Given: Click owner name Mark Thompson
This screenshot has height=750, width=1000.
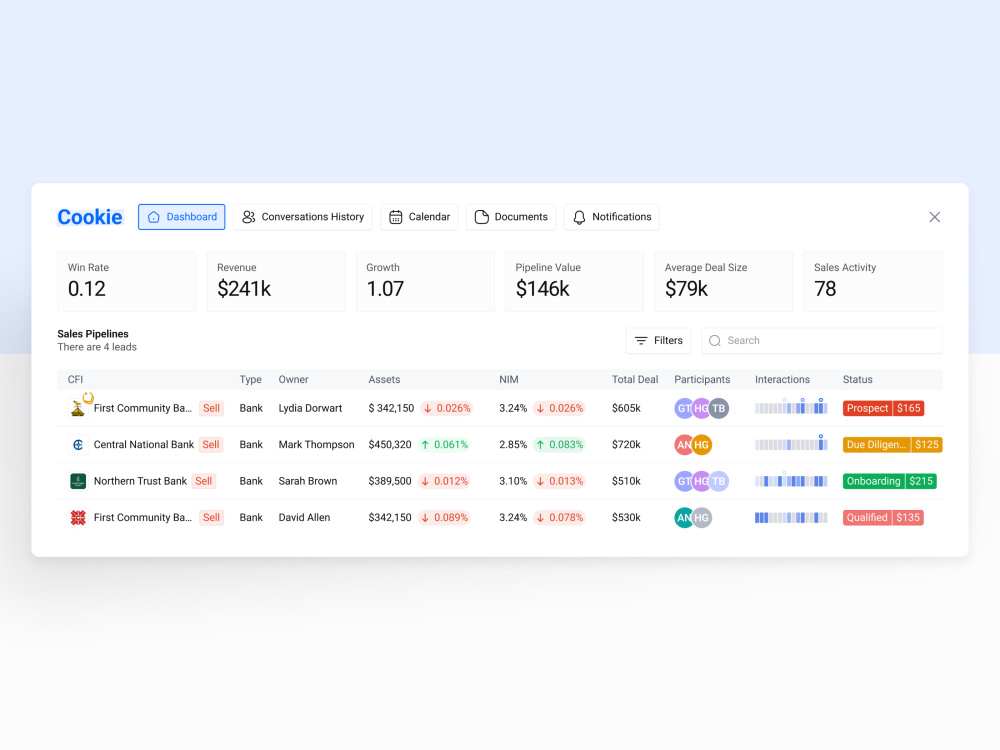Looking at the screenshot, I should coord(316,445).
